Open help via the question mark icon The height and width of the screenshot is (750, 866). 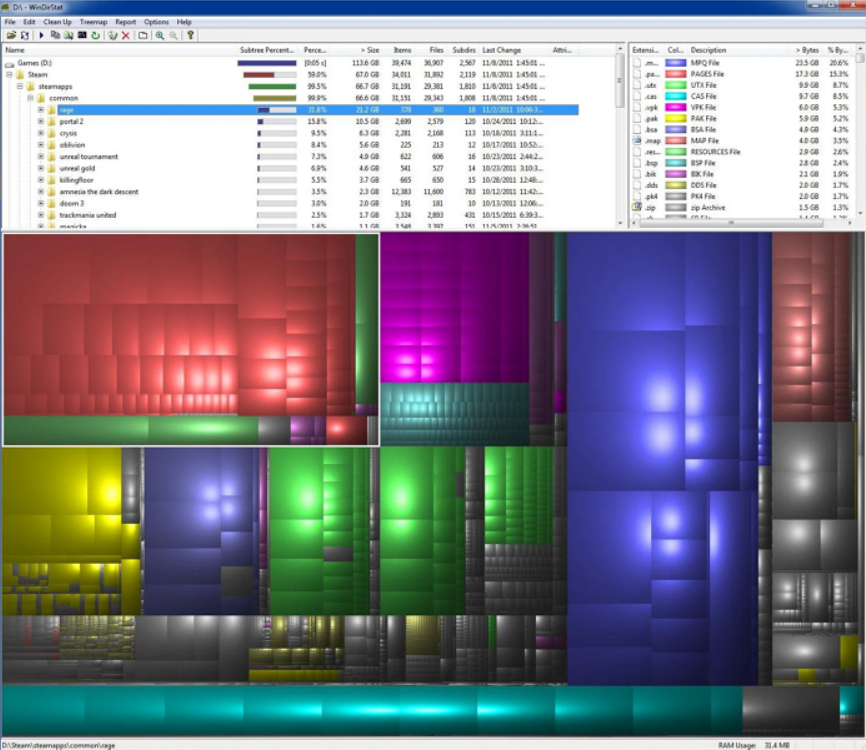(x=189, y=35)
